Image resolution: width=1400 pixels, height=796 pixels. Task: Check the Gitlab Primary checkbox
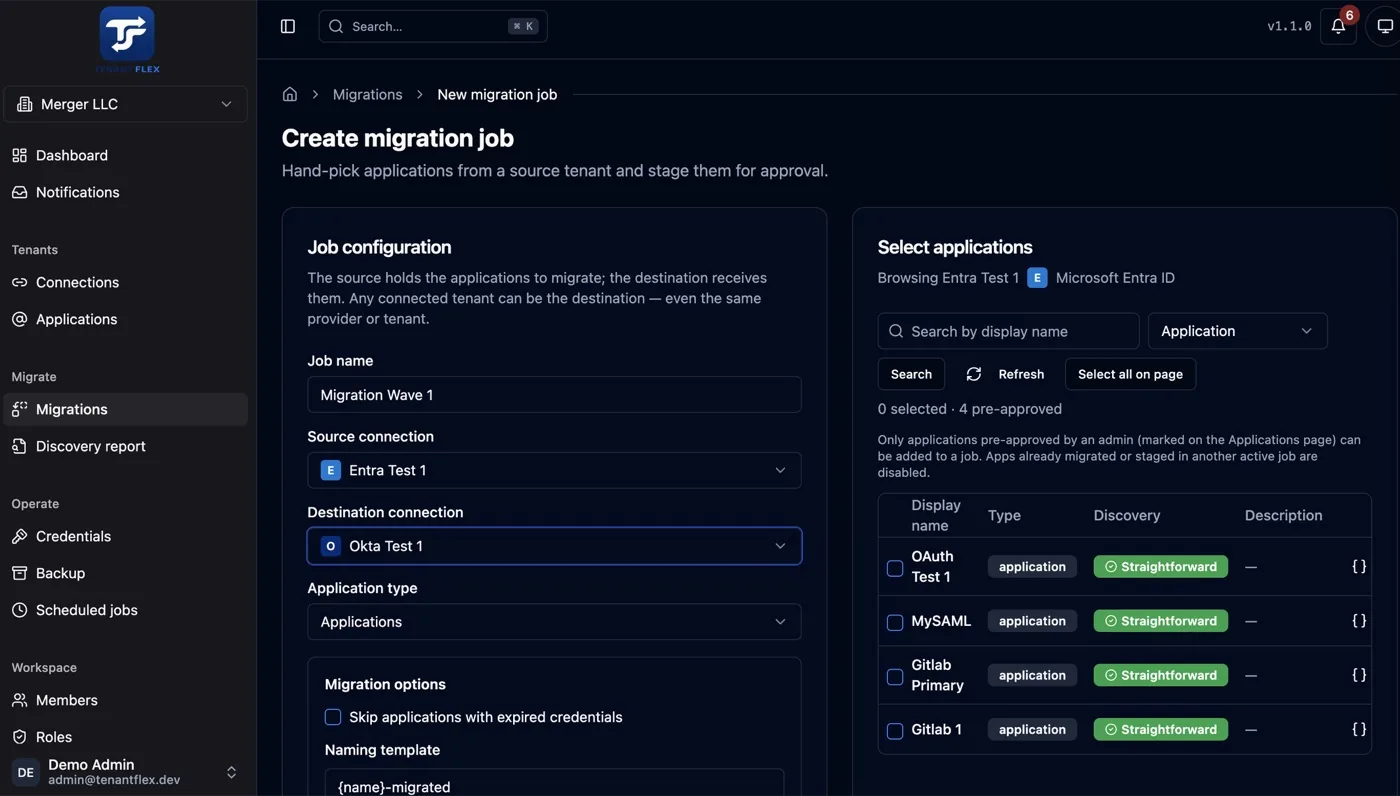tap(895, 677)
